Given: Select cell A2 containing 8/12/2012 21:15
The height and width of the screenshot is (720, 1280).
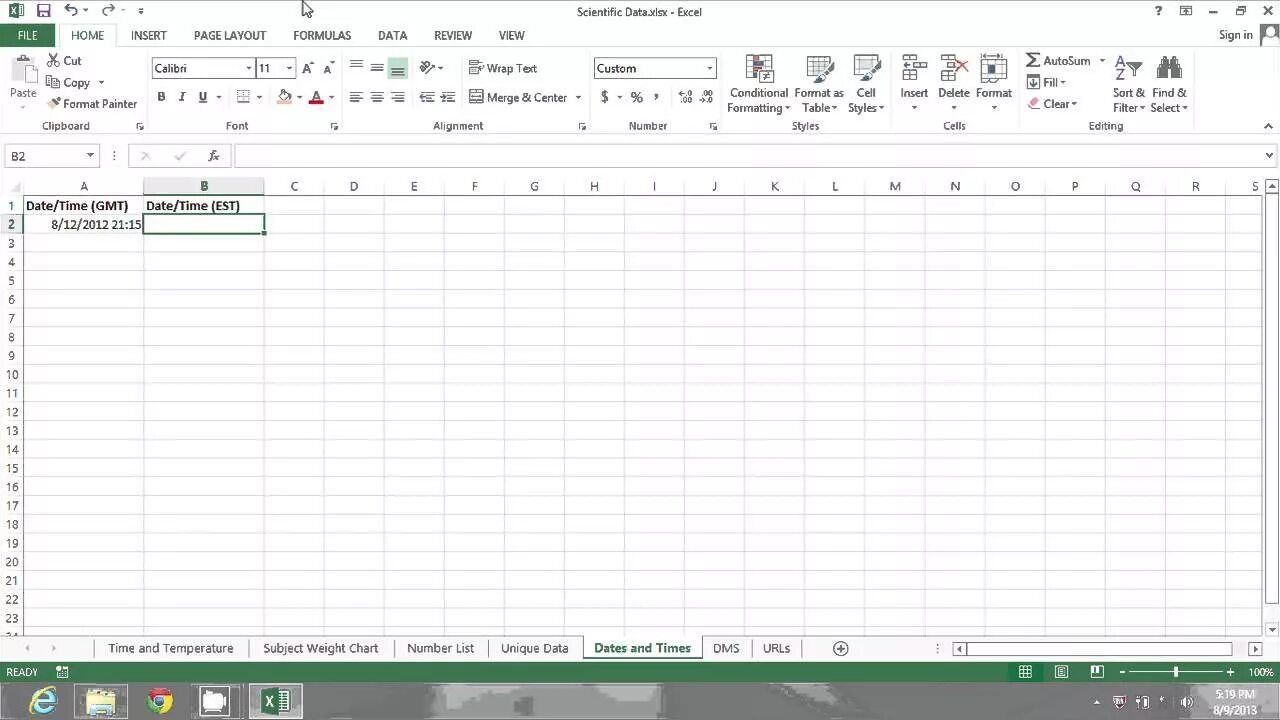Looking at the screenshot, I should (x=84, y=225).
